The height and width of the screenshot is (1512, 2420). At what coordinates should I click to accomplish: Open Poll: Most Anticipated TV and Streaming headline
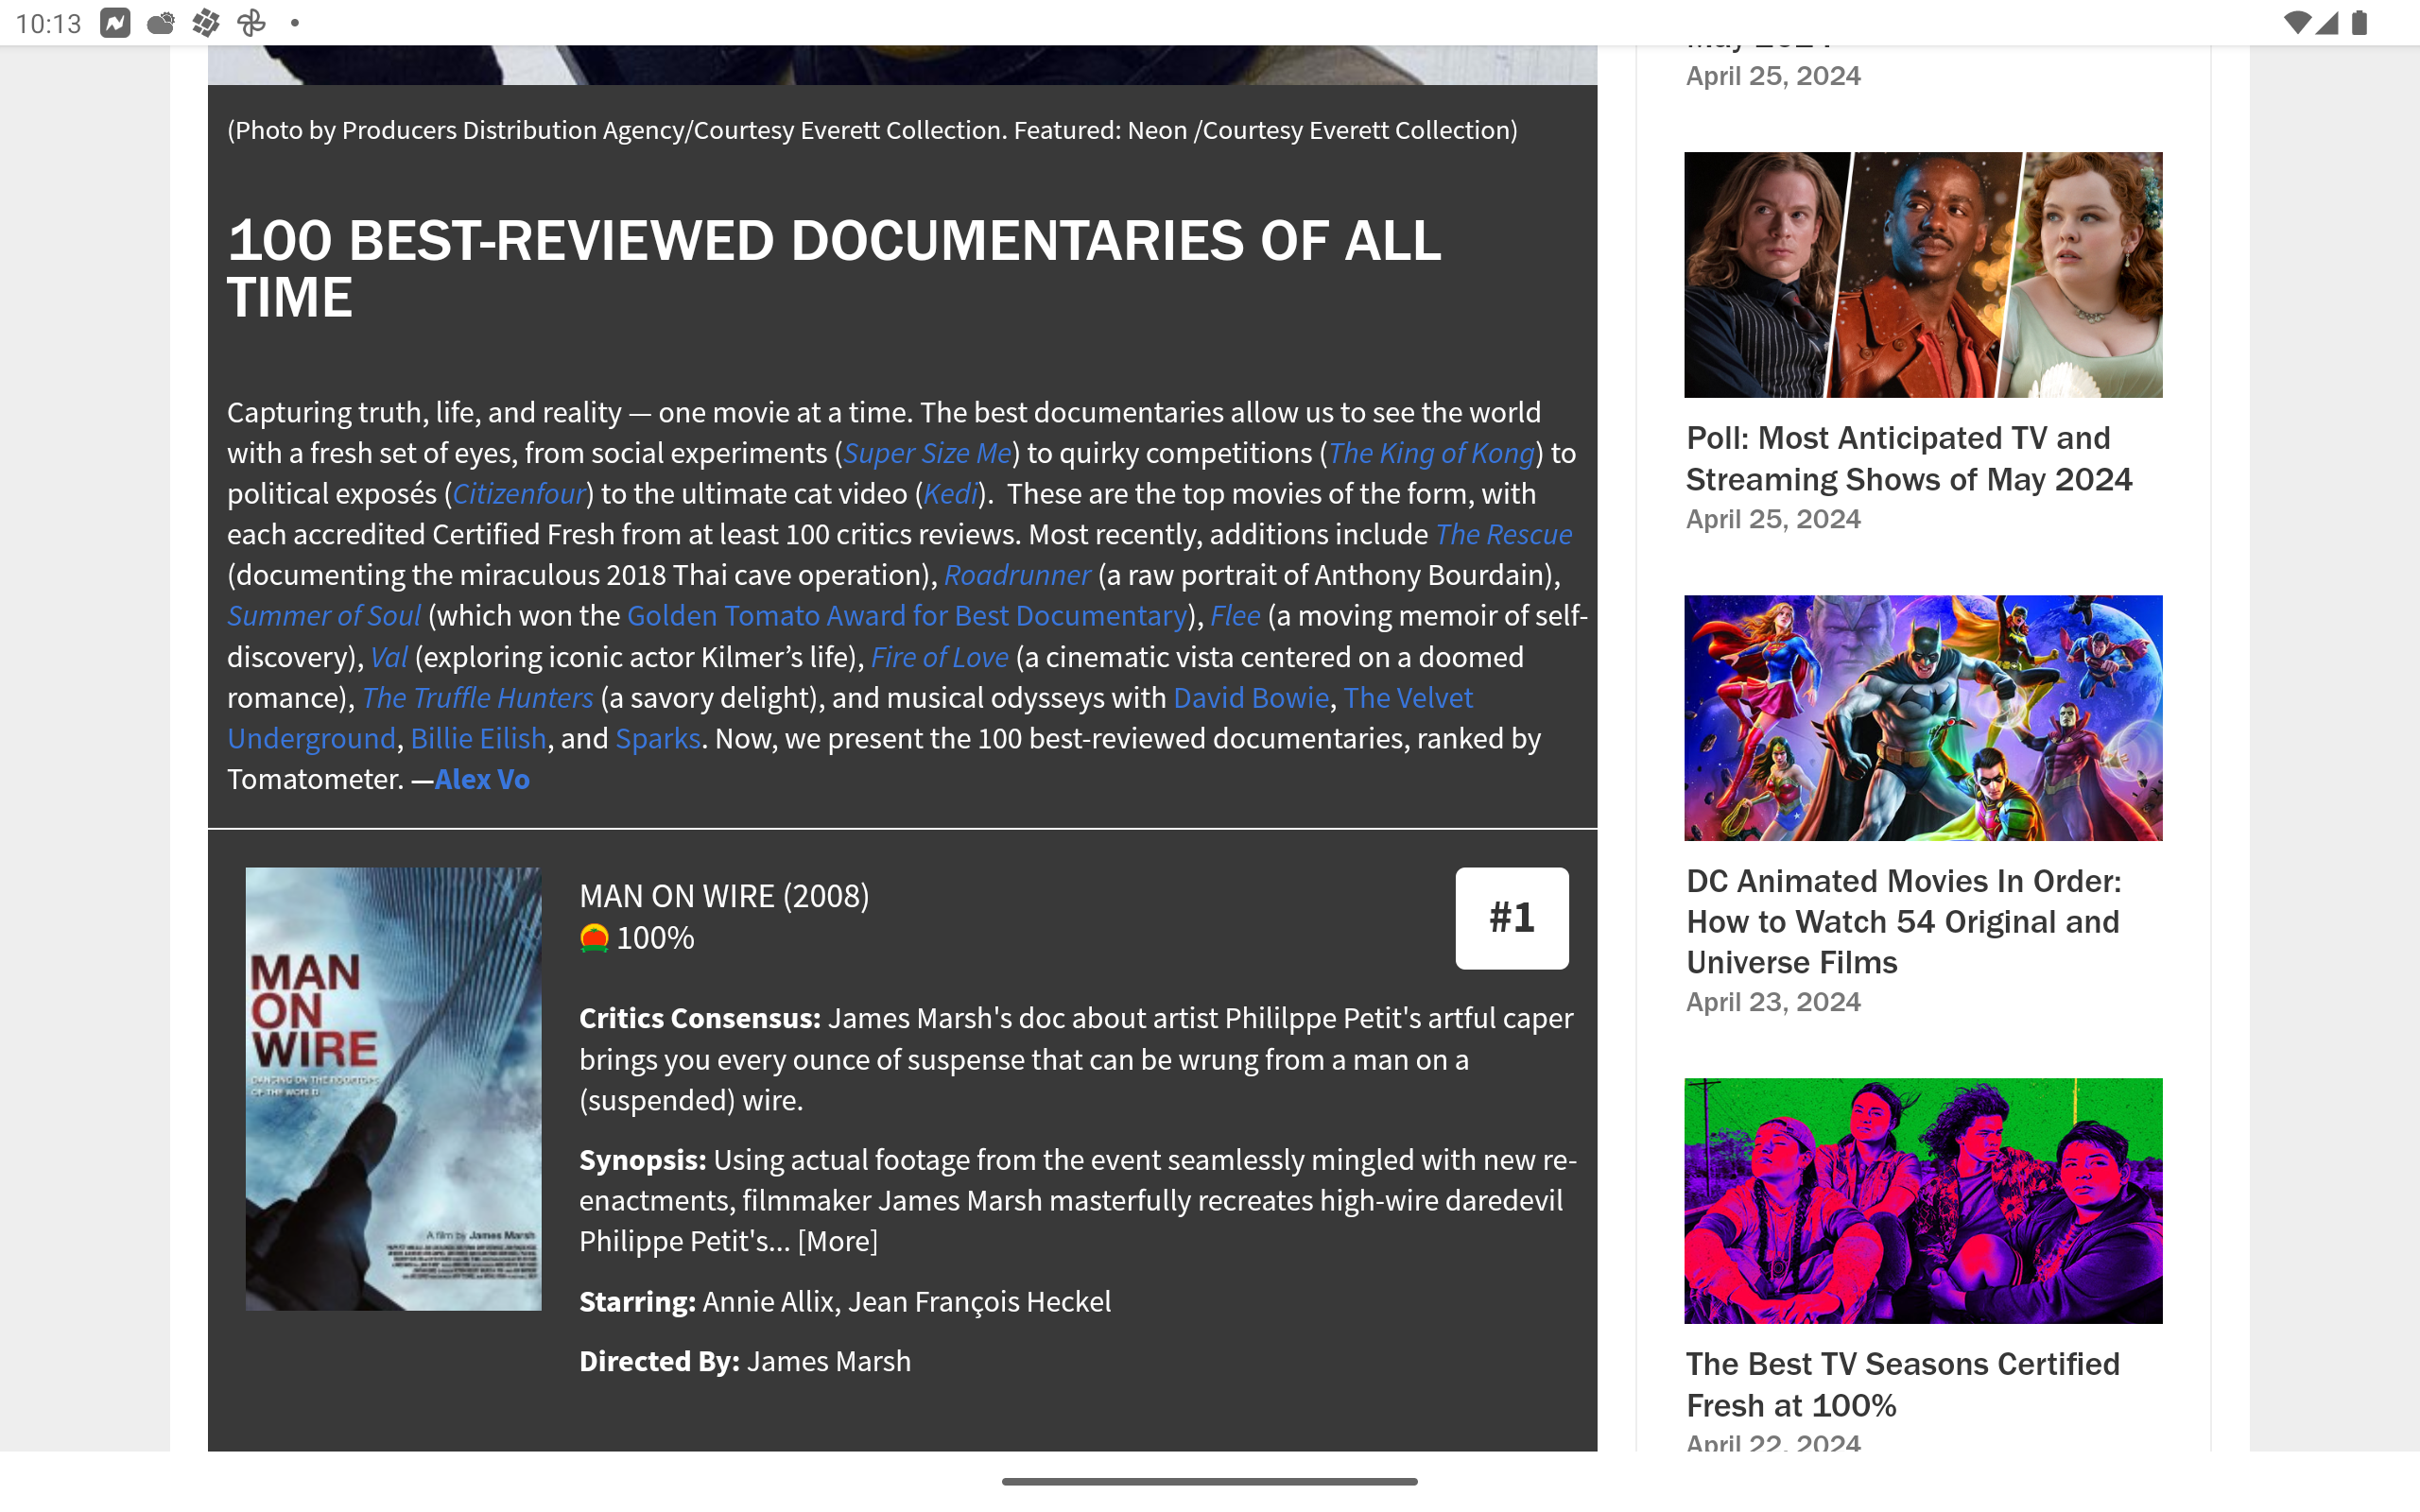point(1909,459)
